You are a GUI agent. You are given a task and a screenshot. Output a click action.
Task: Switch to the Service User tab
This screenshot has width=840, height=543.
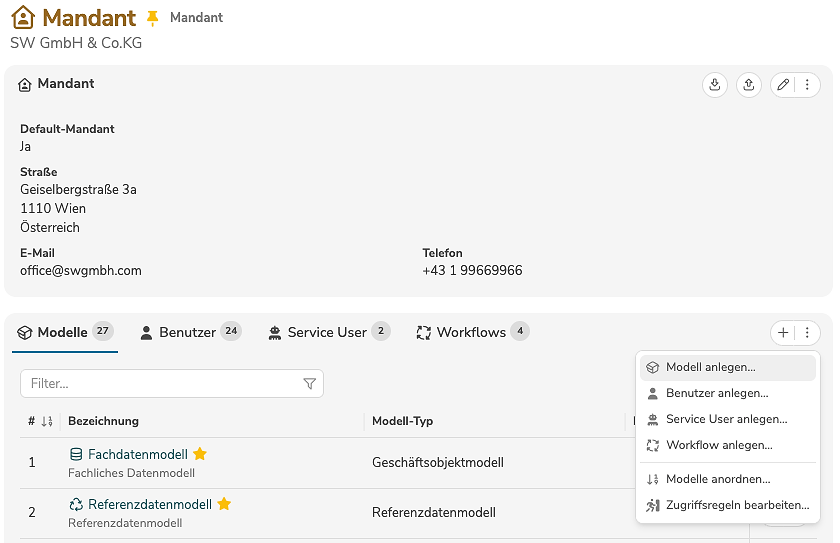[x=326, y=332]
